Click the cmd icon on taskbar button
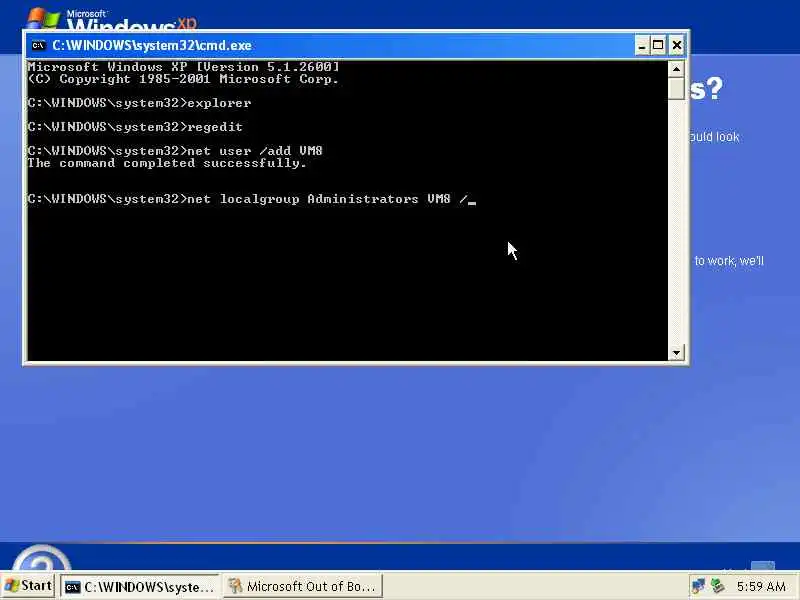This screenshot has height=600, width=800. coord(72,587)
